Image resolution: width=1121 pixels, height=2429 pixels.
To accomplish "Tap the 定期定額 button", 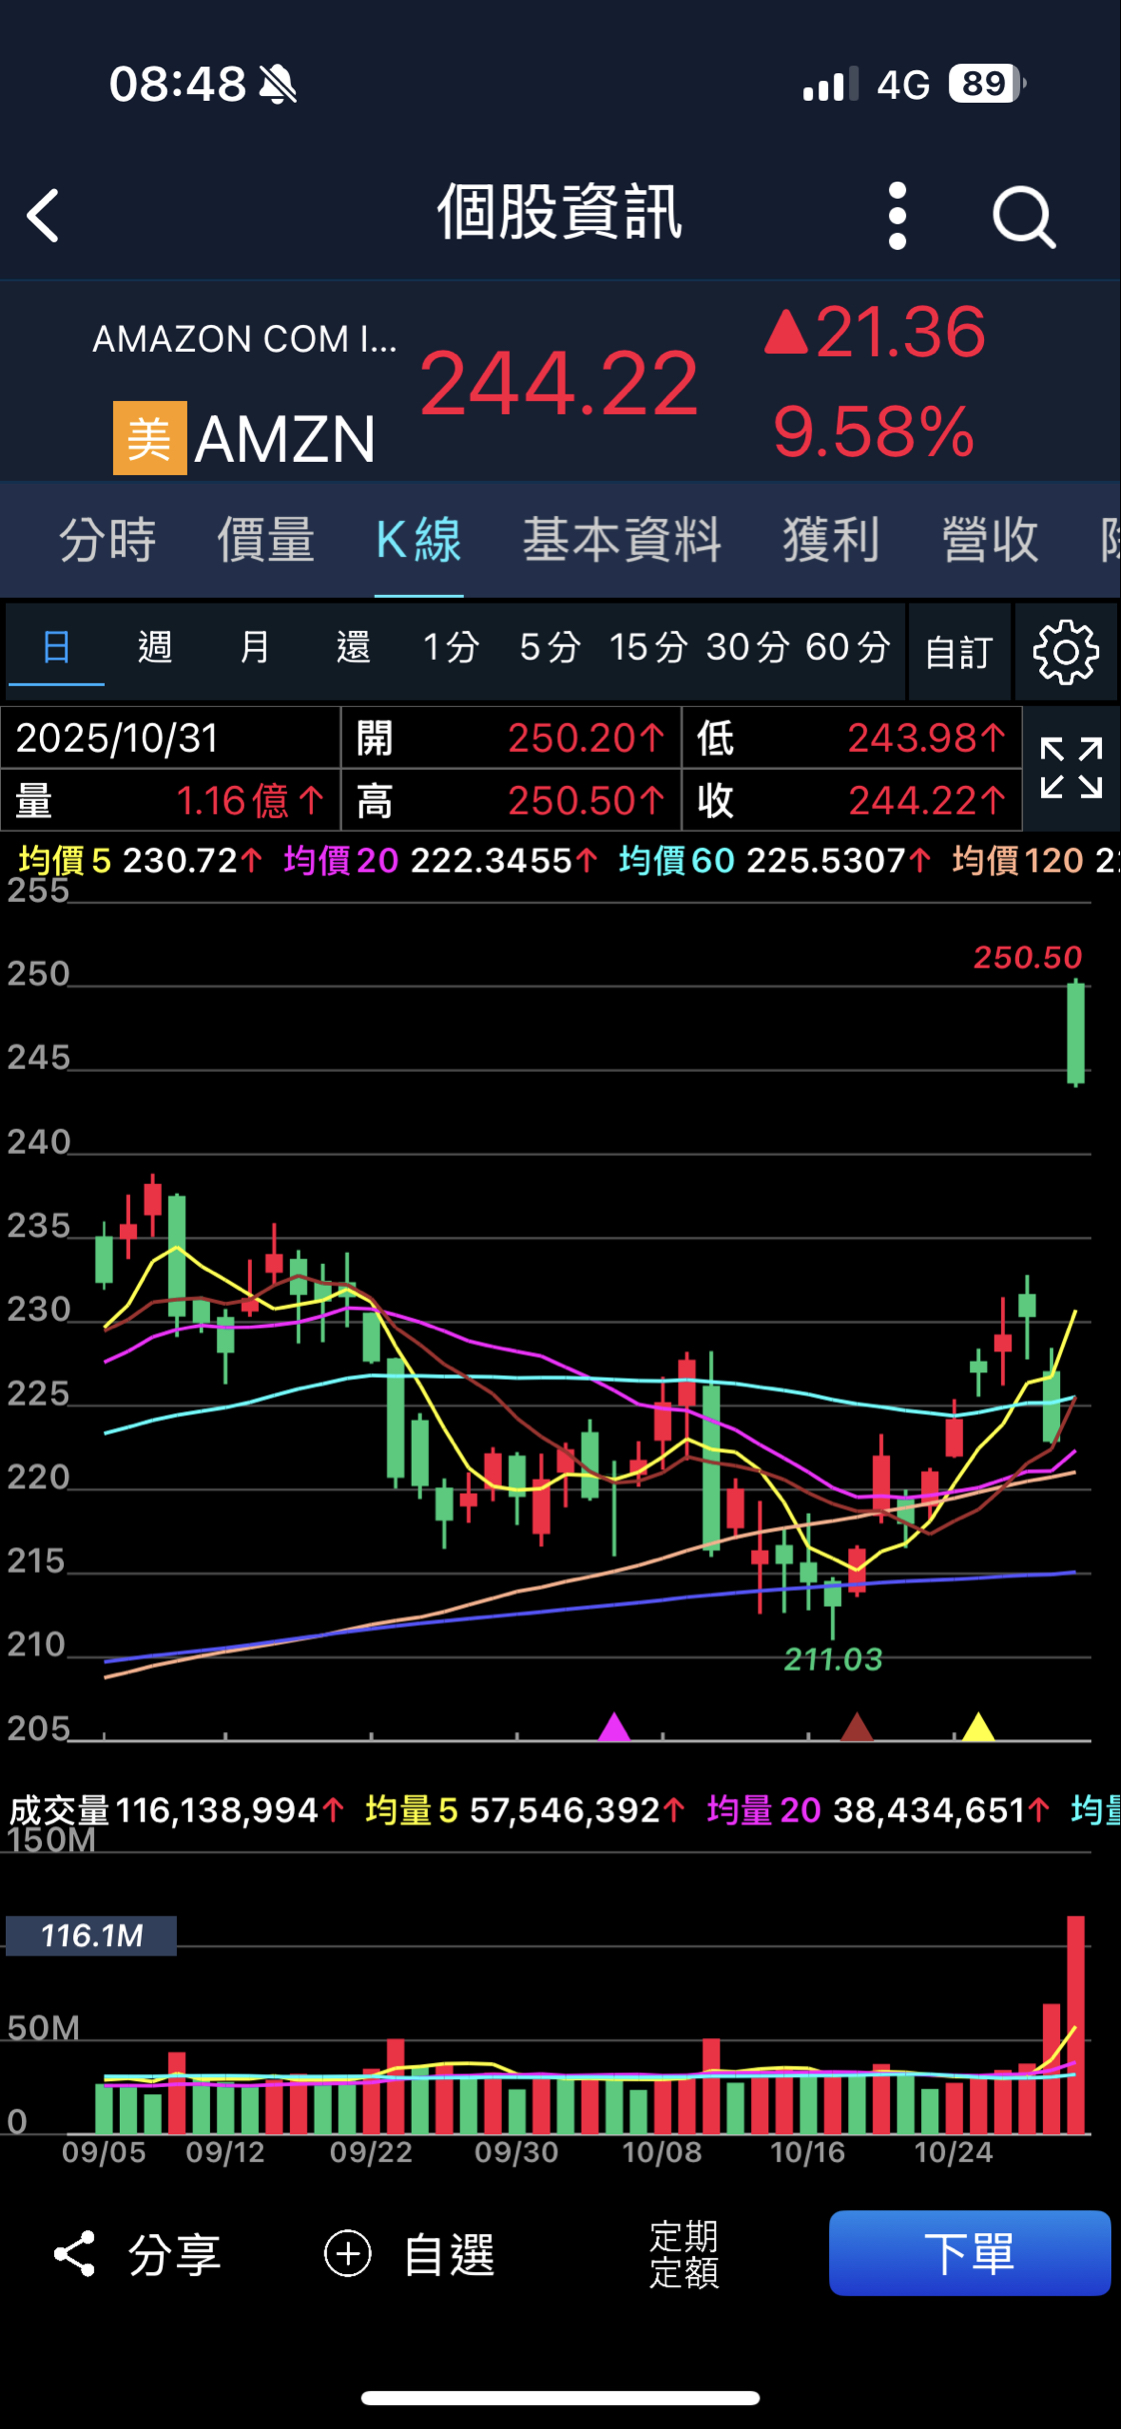I will pyautogui.click(x=684, y=2254).
